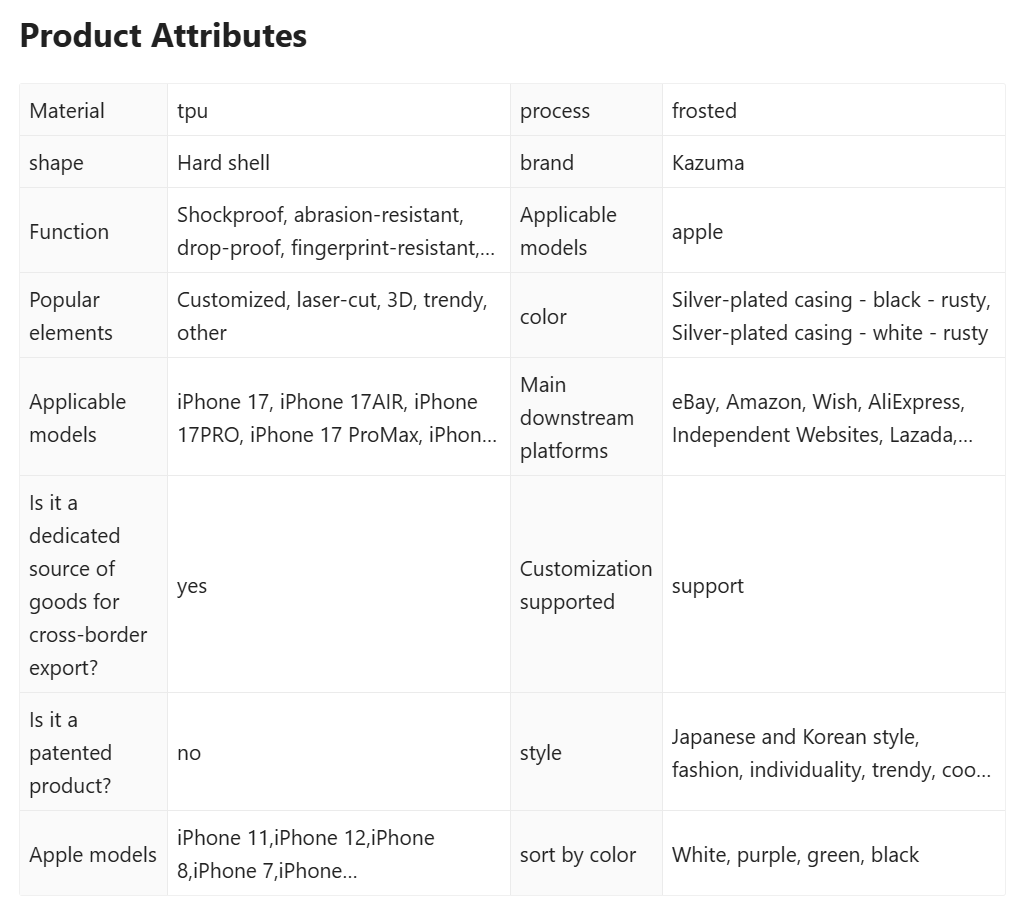The image size is (1014, 900).
Task: Select the yes cross-border export value
Action: pyautogui.click(x=192, y=585)
